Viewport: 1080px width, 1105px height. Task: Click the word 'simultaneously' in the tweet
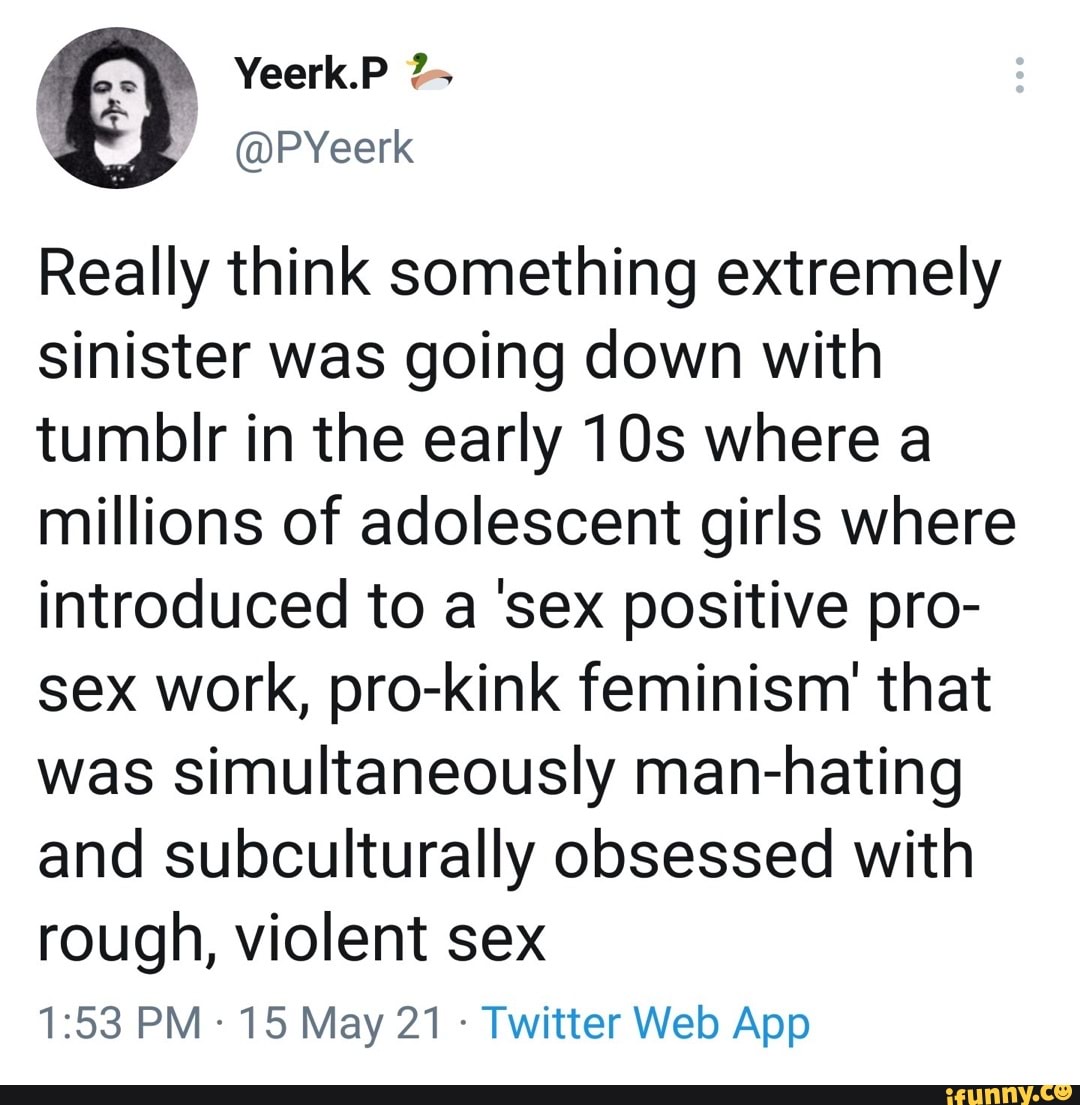click(395, 772)
